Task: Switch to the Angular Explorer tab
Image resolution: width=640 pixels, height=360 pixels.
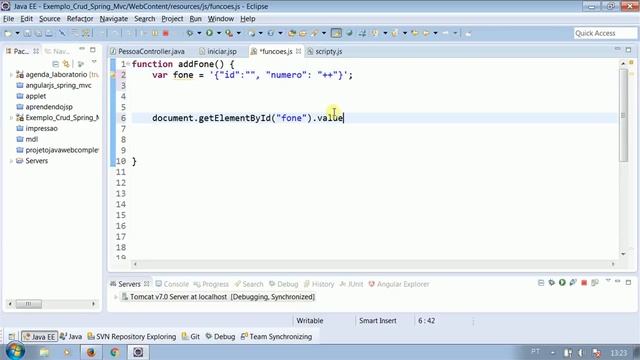Action: (x=398, y=284)
